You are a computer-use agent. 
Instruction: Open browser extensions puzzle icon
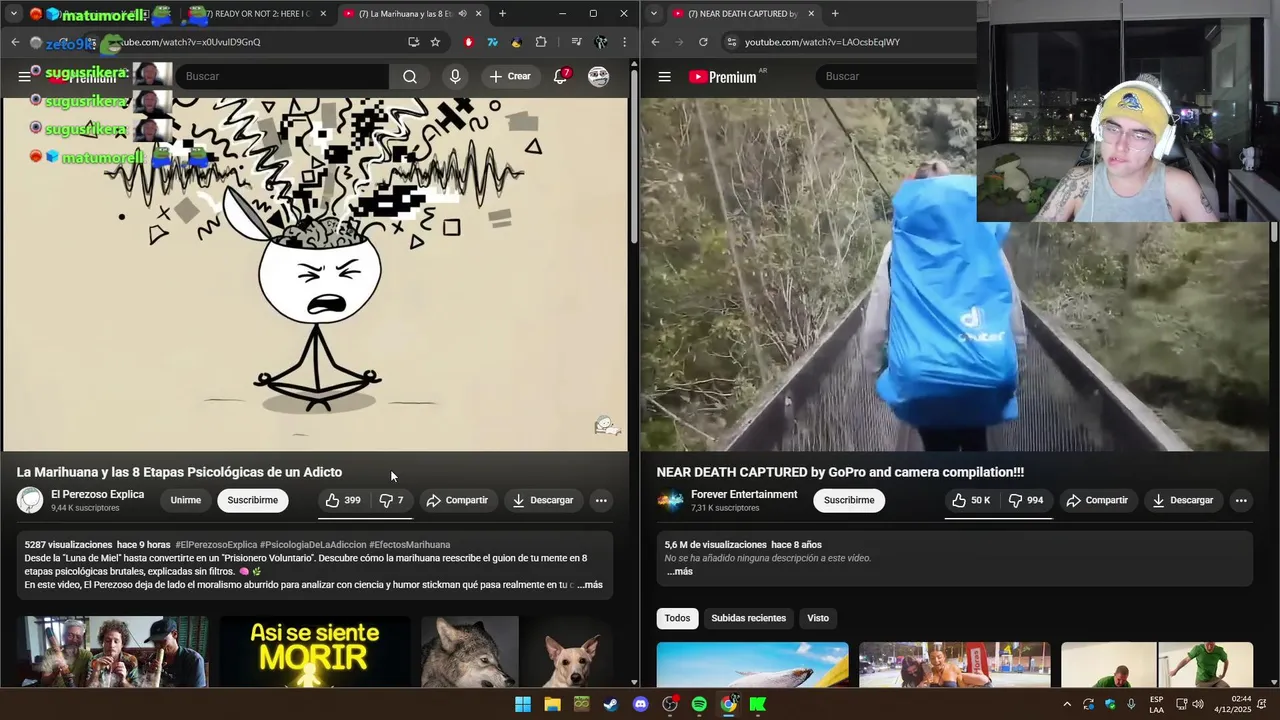[x=541, y=42]
